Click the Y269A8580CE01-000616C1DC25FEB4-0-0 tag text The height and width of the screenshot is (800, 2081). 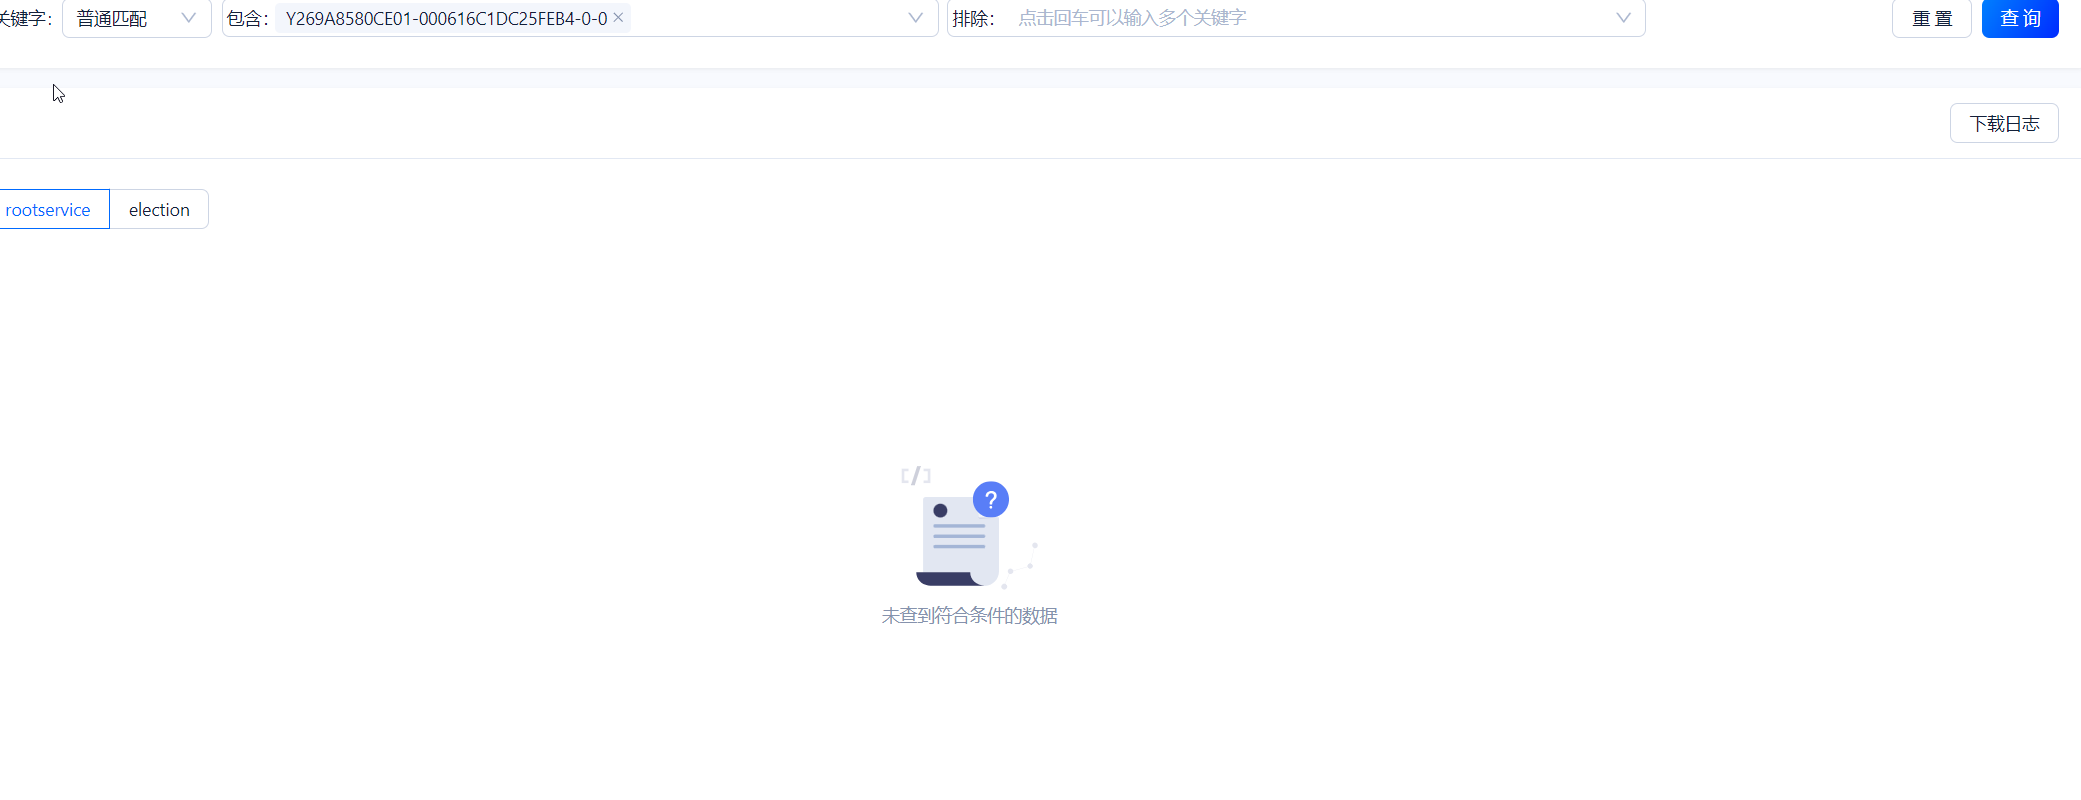tap(446, 18)
